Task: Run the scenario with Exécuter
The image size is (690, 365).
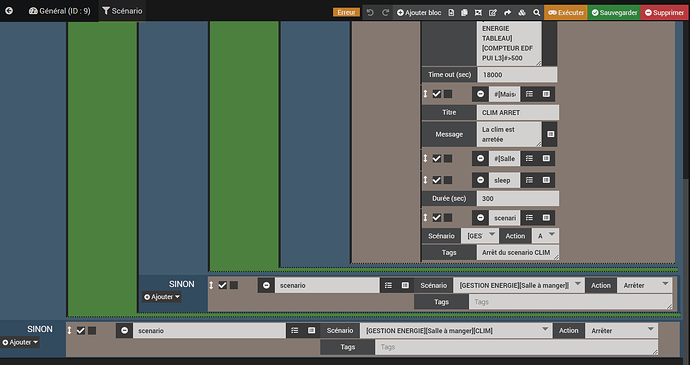Action: pyautogui.click(x=566, y=13)
